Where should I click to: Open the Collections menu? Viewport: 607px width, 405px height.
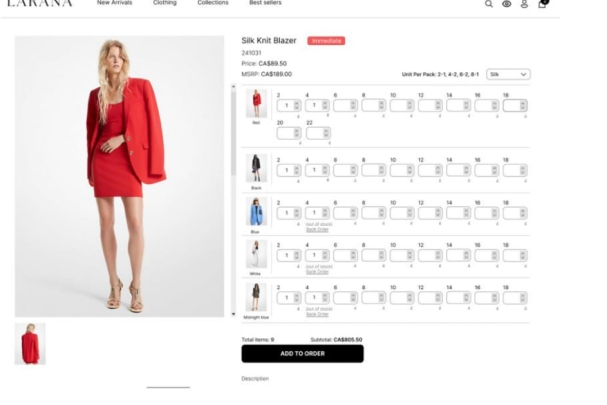(x=213, y=2)
